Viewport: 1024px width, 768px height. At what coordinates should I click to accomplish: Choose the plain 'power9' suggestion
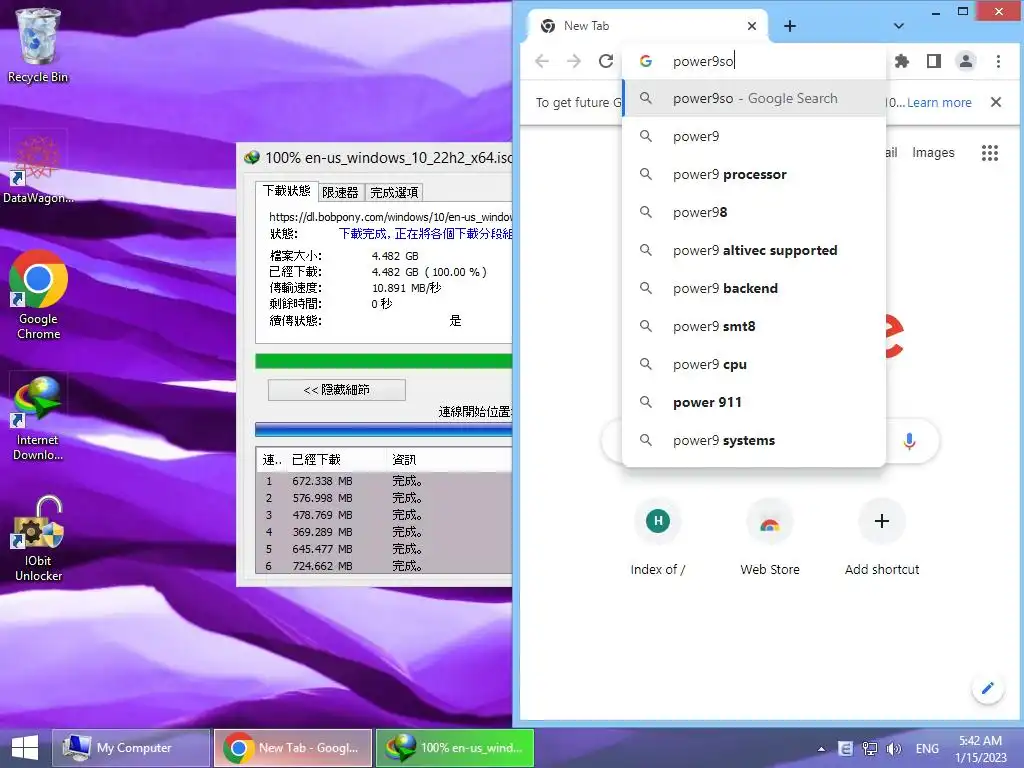coord(754,136)
